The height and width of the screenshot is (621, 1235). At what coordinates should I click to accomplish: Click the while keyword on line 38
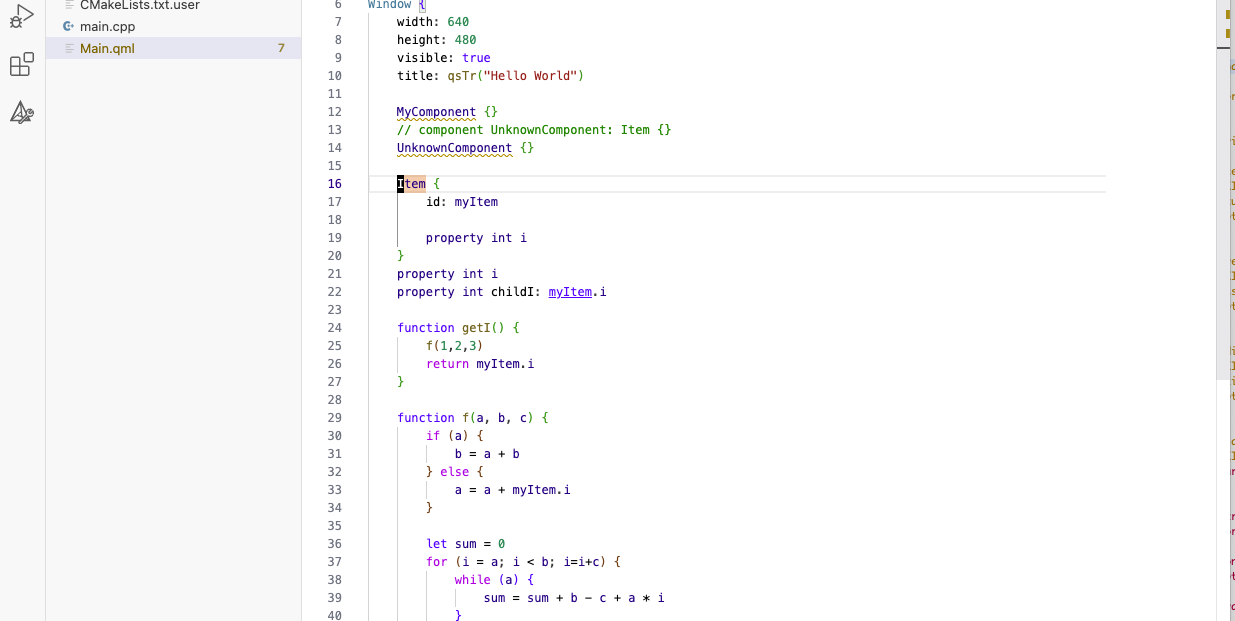[472, 580]
